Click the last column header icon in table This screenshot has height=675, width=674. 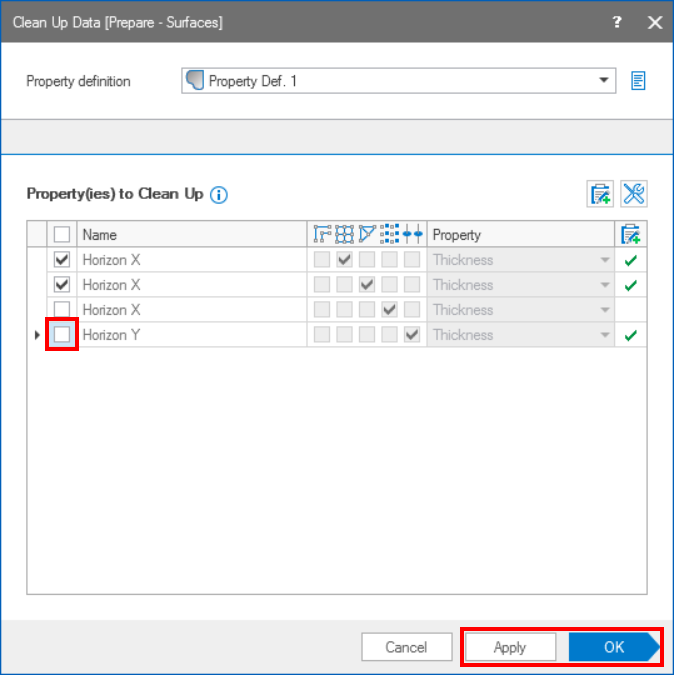630,235
